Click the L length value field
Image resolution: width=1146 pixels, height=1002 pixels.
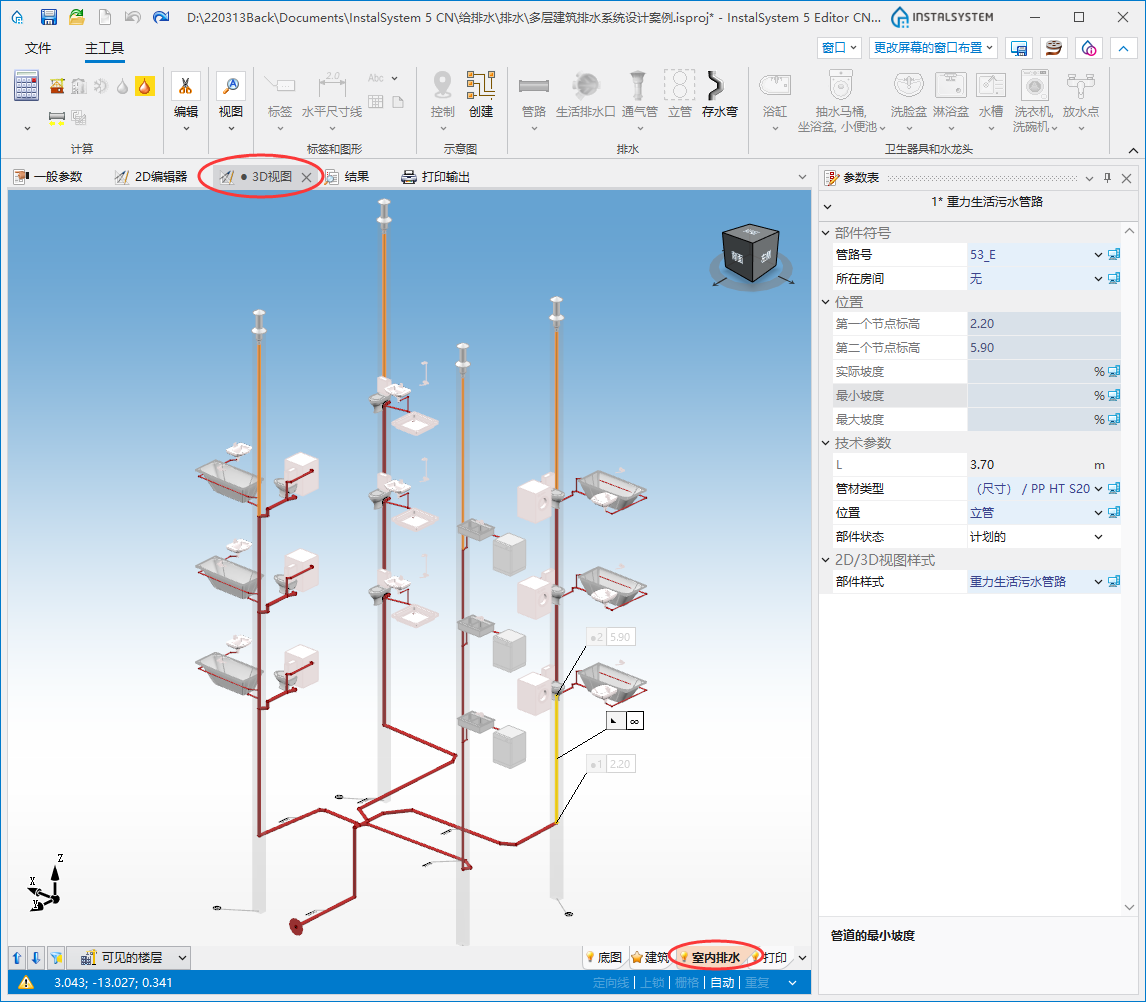pos(1030,465)
